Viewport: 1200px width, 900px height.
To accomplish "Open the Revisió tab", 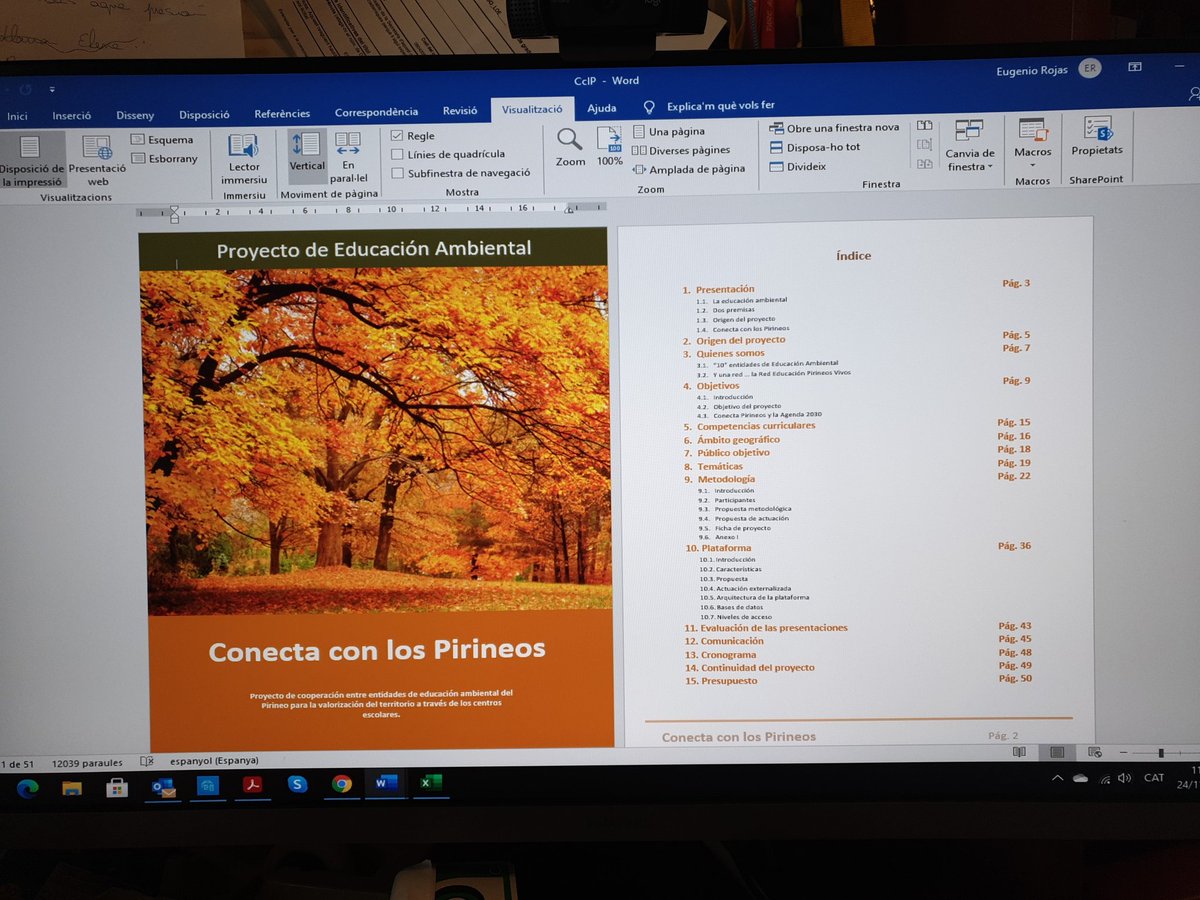I will coord(460,111).
